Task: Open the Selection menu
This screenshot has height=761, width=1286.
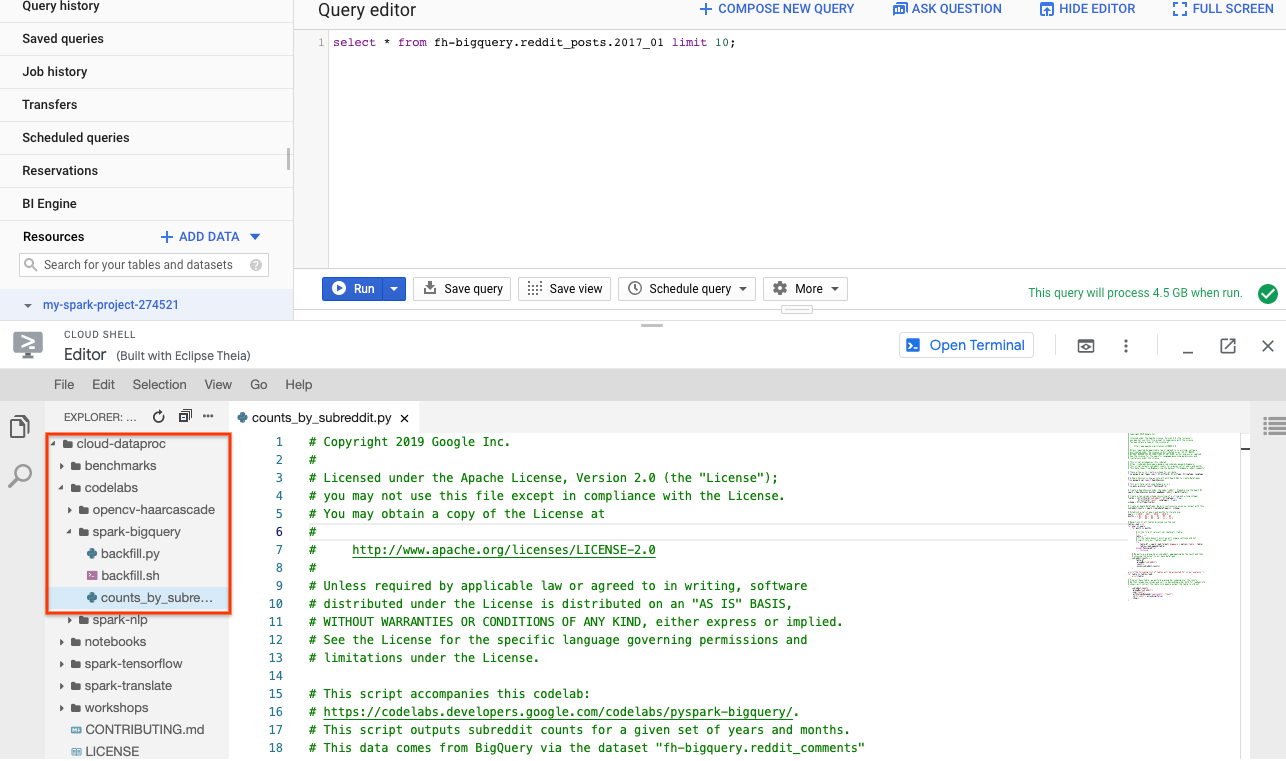Action: pos(159,384)
